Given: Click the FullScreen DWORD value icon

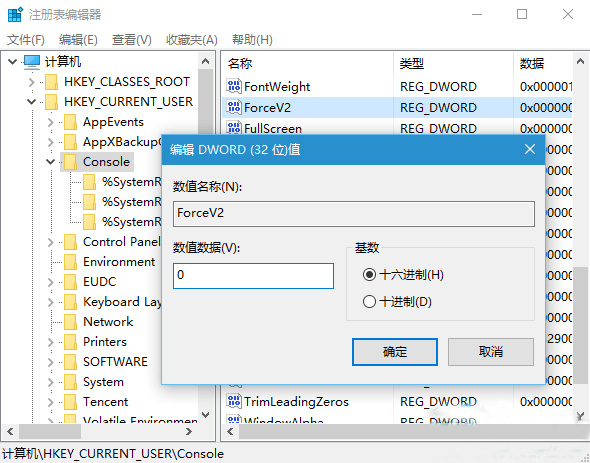Looking at the screenshot, I should (x=234, y=128).
